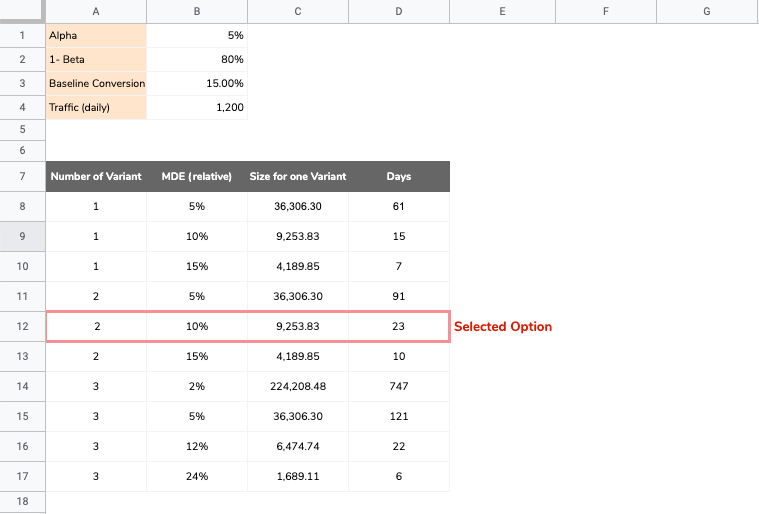This screenshot has height=514, width=759.
Task: Select column E header
Action: pos(502,11)
